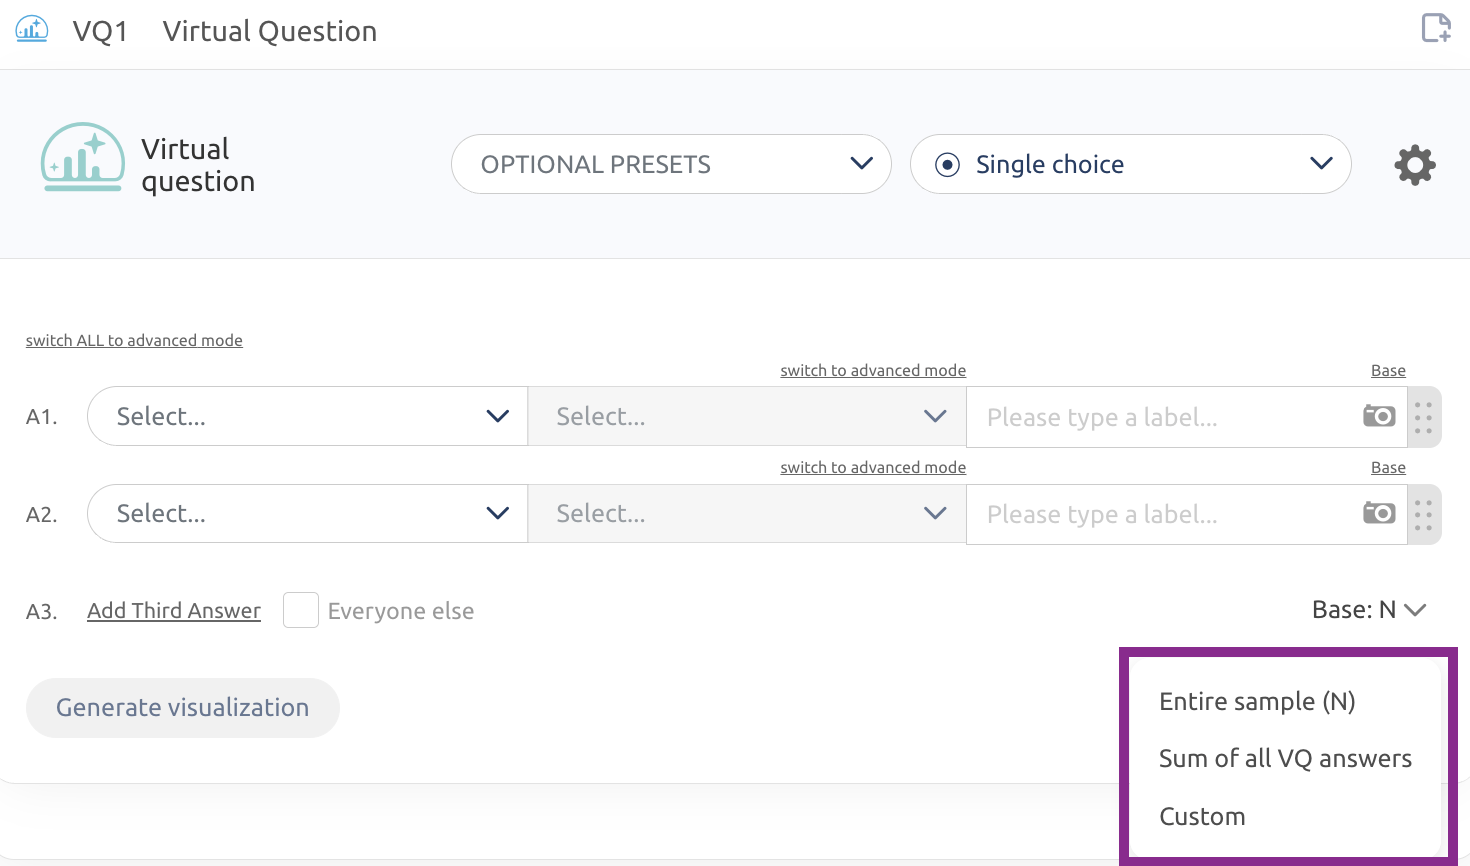
Task: Choose Sum of all VQ answers option
Action: pos(1285,758)
